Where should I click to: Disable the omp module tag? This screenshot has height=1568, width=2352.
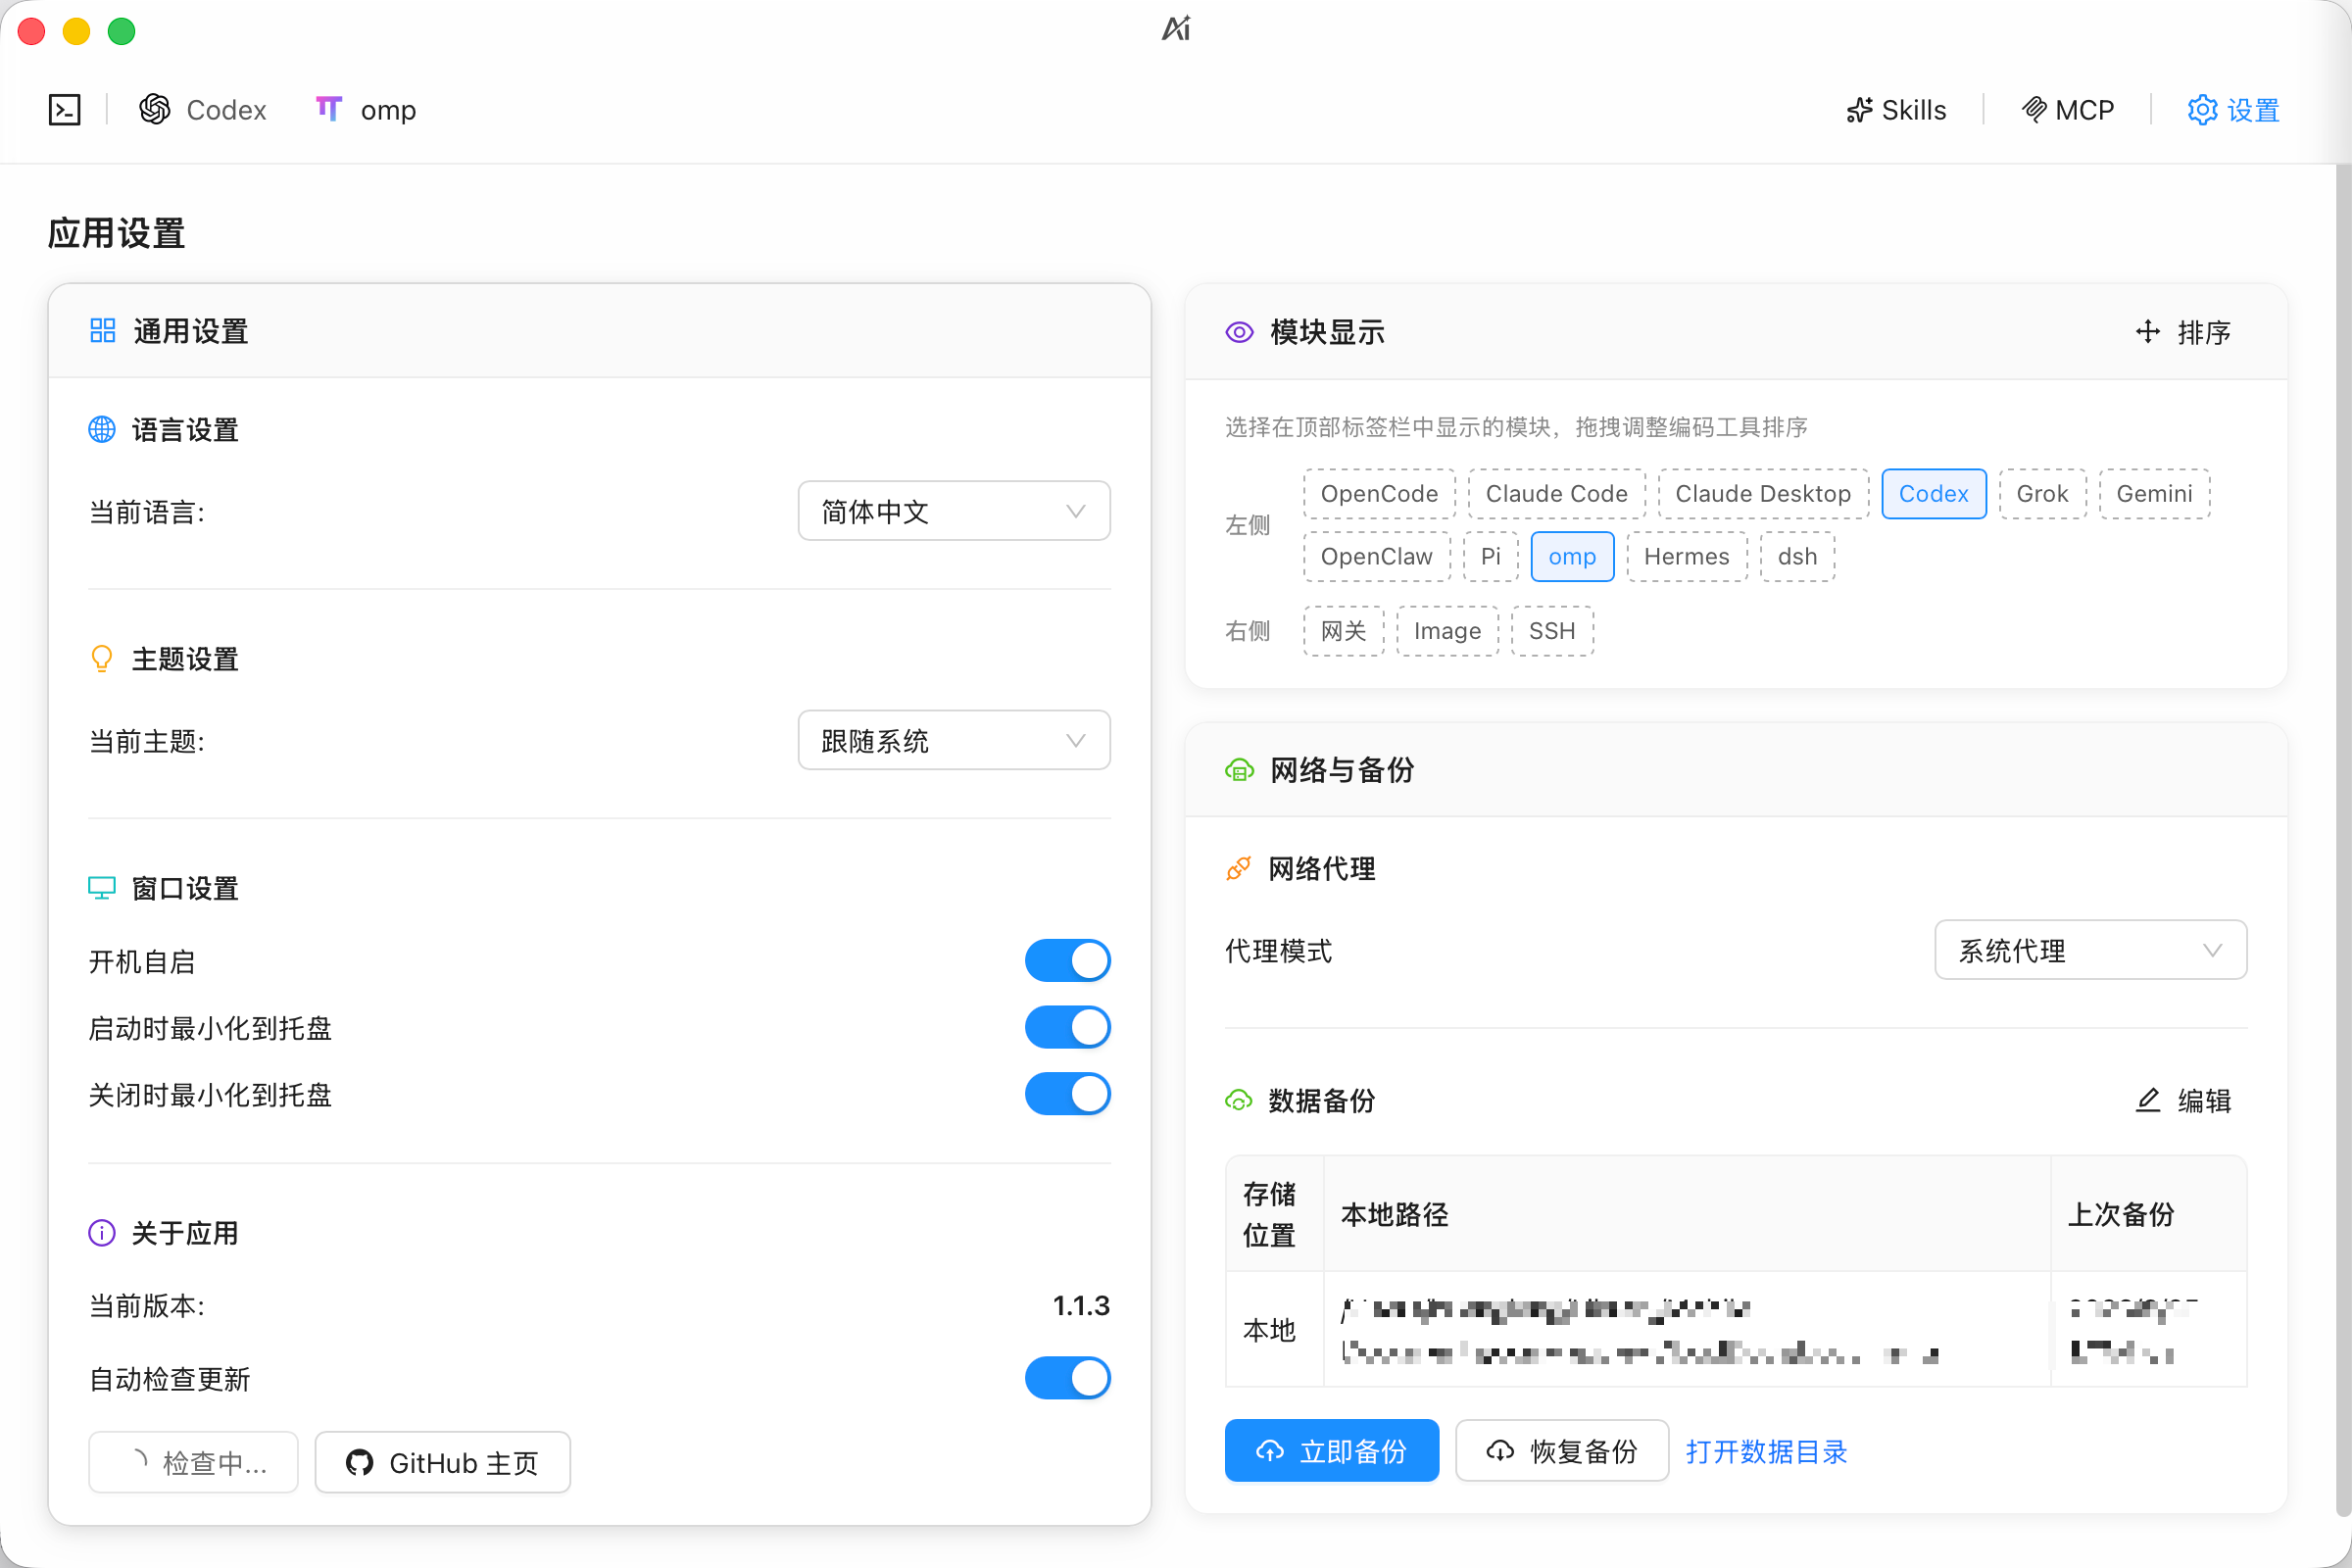pyautogui.click(x=1572, y=557)
